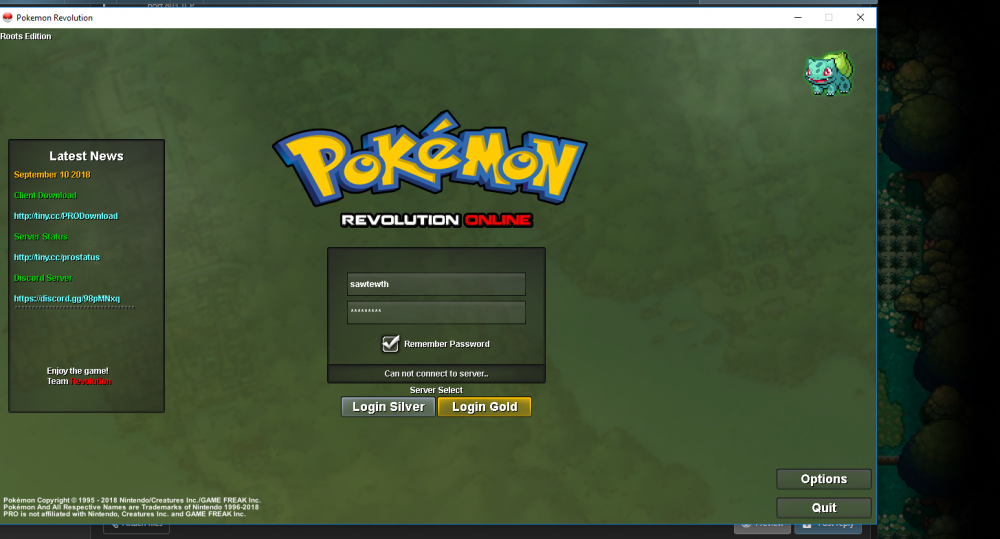This screenshot has height=539, width=1000.
Task: Click the Pokeball app icon in title bar
Action: pos(8,18)
